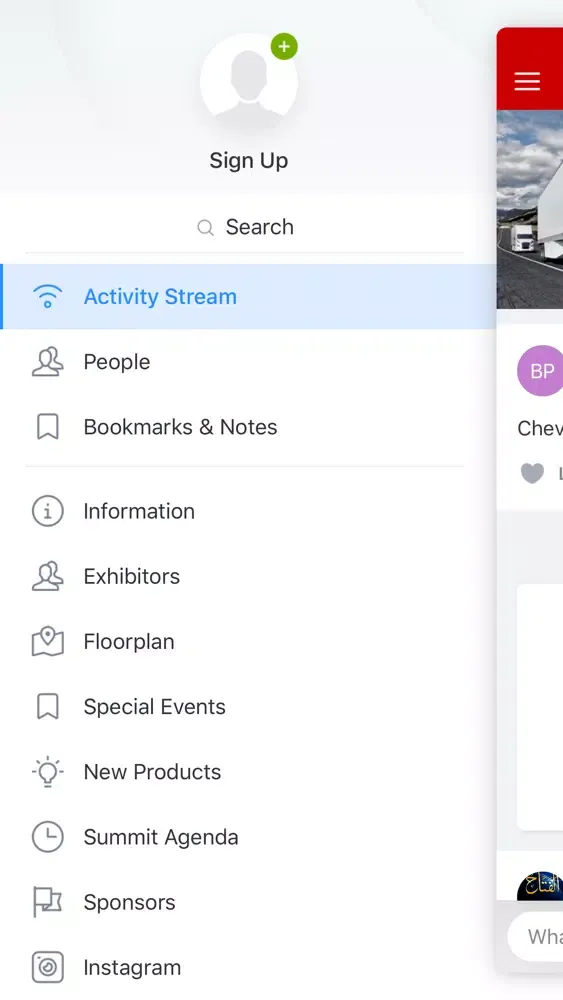Tap the Information circle icon

48,511
